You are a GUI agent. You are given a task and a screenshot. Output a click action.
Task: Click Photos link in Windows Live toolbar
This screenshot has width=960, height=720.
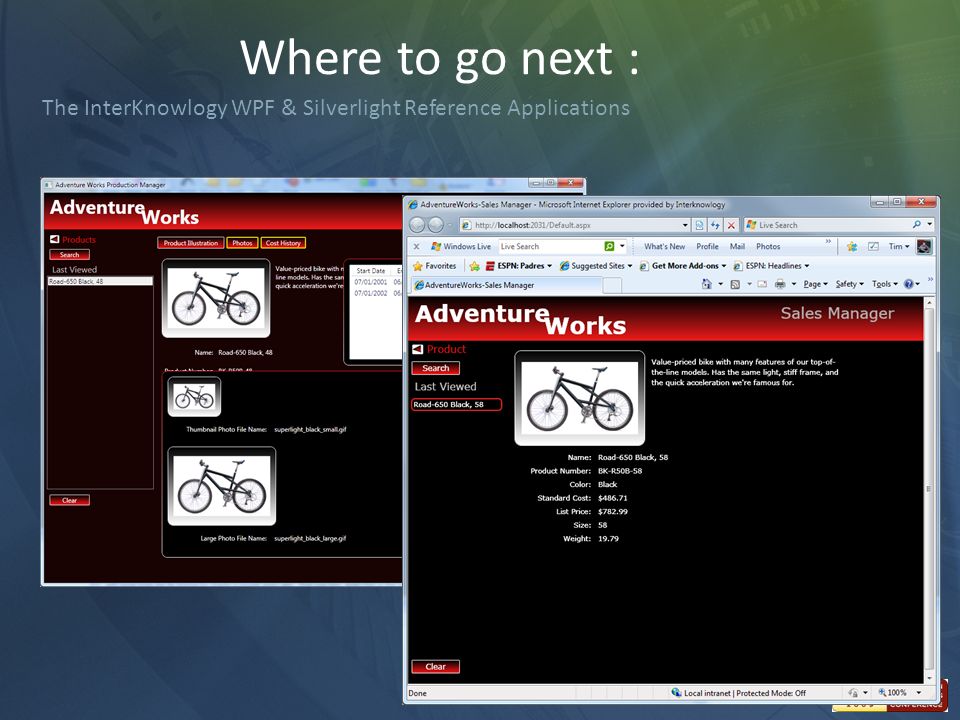pos(768,246)
